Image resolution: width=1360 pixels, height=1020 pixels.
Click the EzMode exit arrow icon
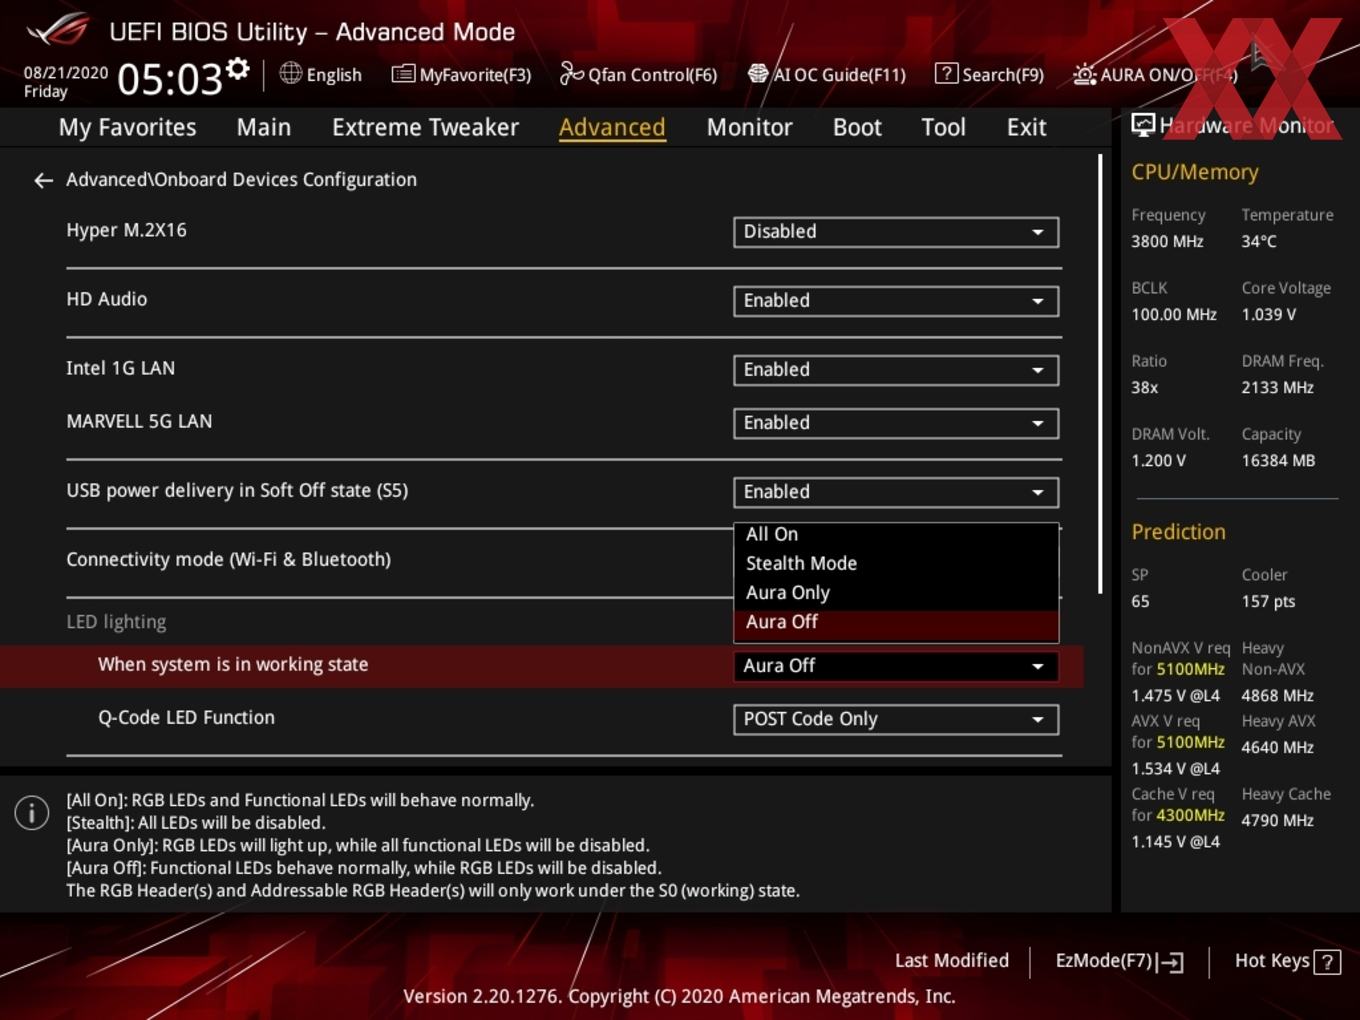(x=1171, y=962)
